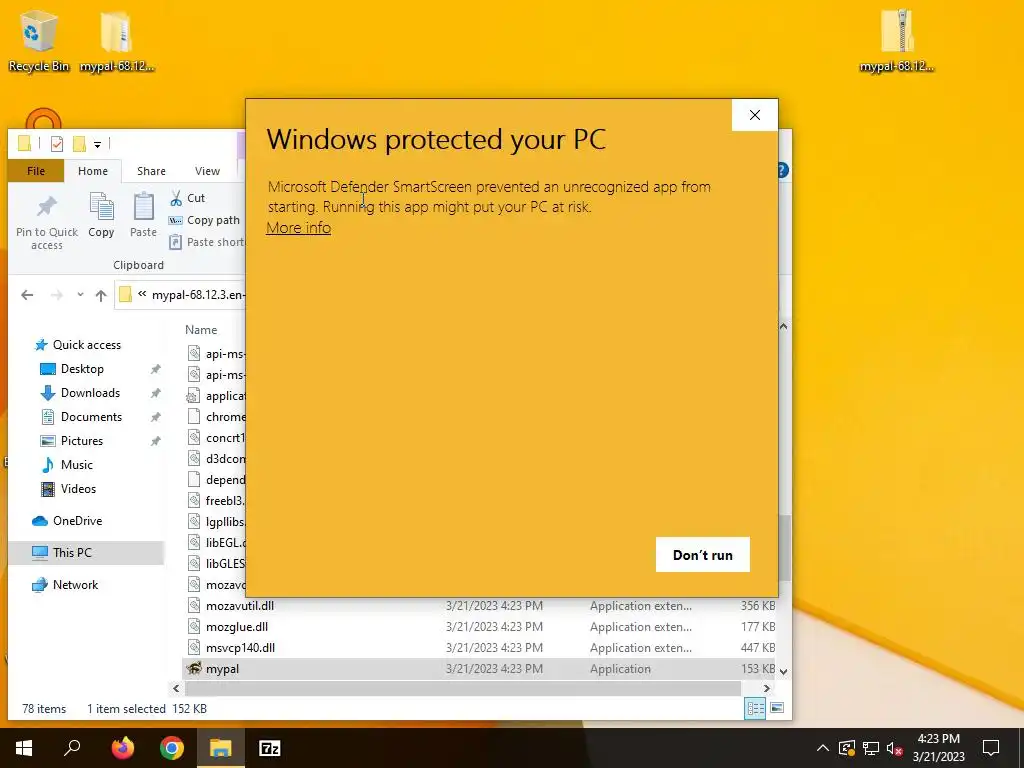This screenshot has width=1024, height=768.
Task: Switch to the View ribbon tab
Action: (x=207, y=171)
